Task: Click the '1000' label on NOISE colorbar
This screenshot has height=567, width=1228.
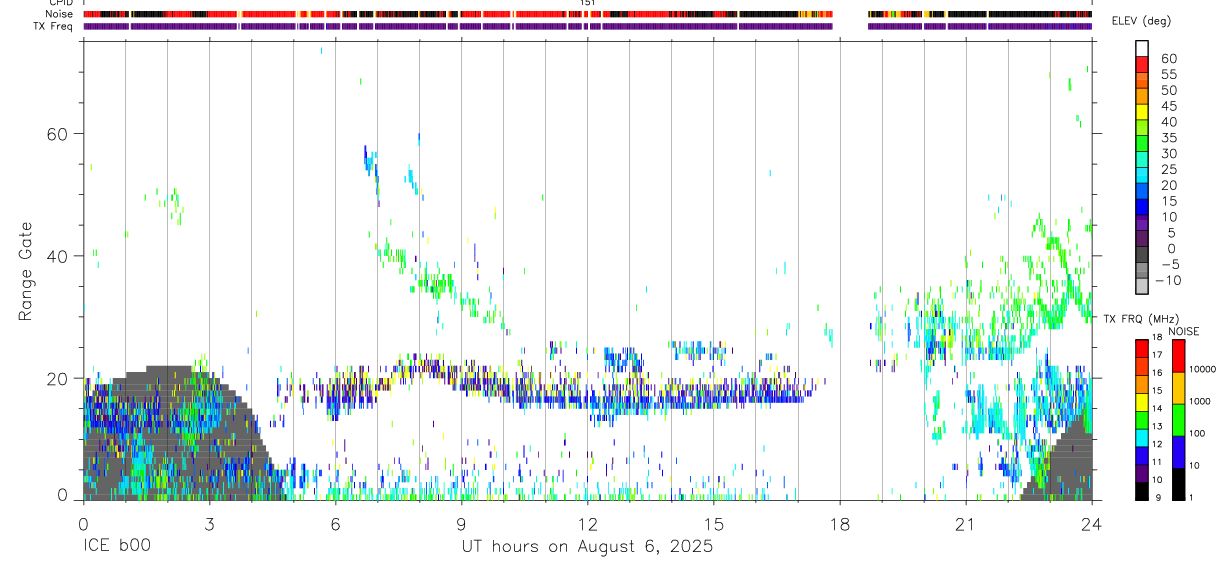Action: click(x=1199, y=401)
